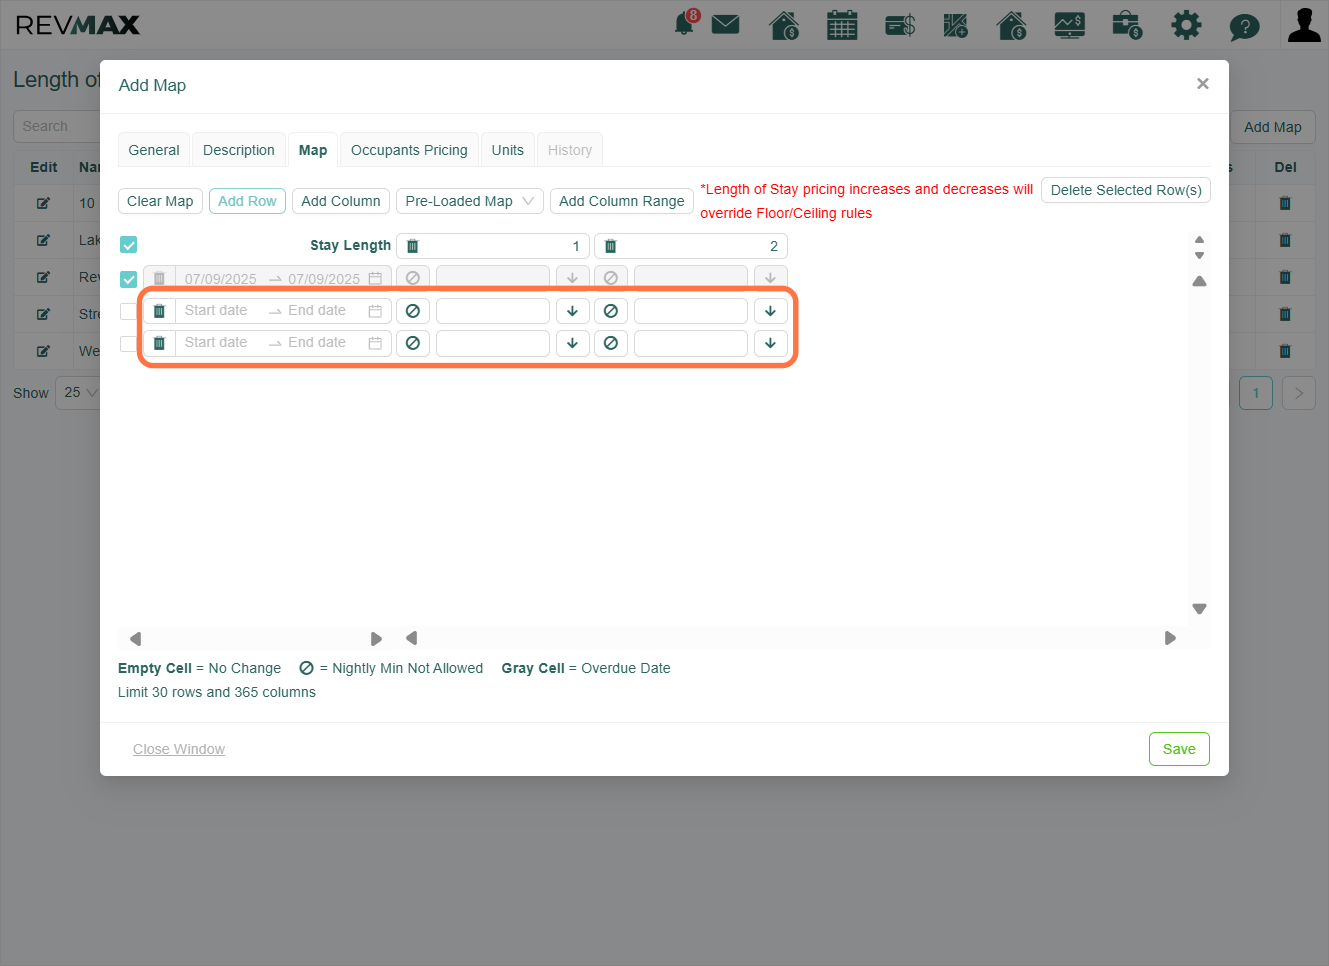Open the mail envelope icon

(726, 24)
